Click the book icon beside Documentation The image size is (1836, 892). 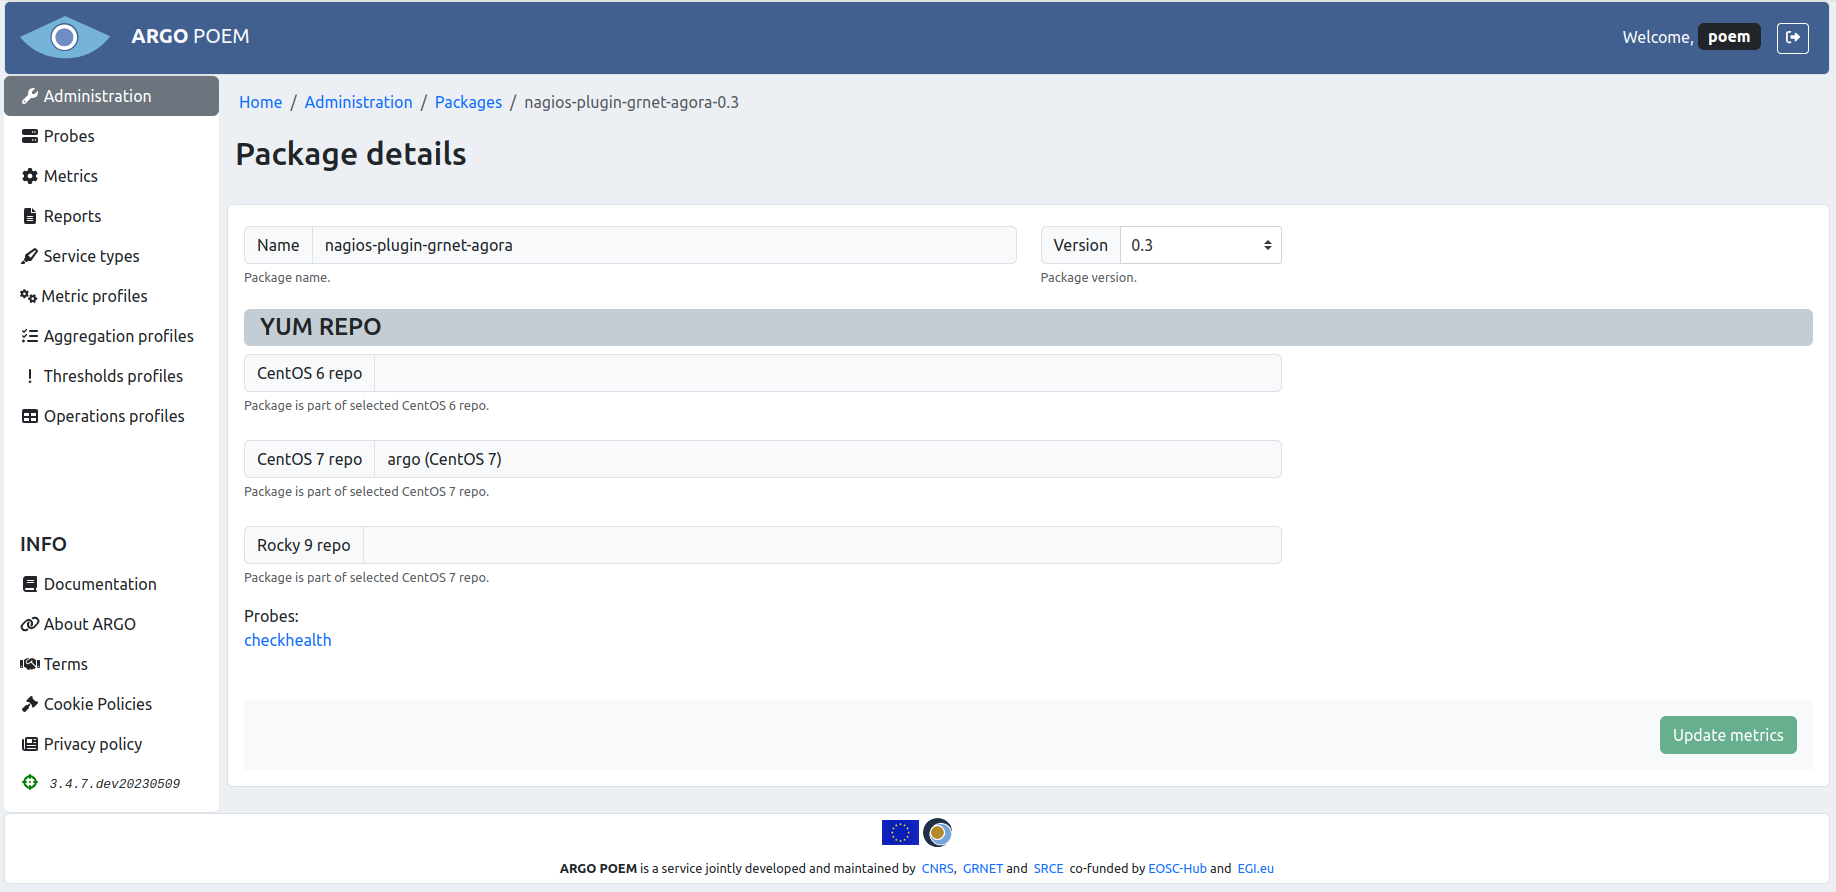pyautogui.click(x=30, y=584)
